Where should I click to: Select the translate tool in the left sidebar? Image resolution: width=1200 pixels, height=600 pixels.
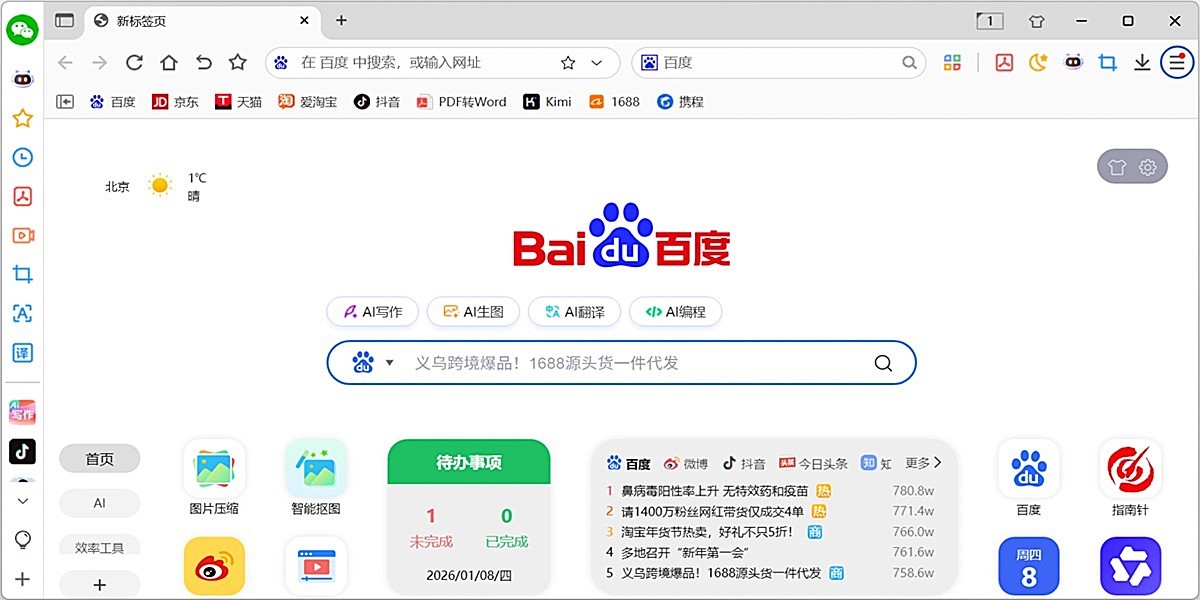click(22, 352)
